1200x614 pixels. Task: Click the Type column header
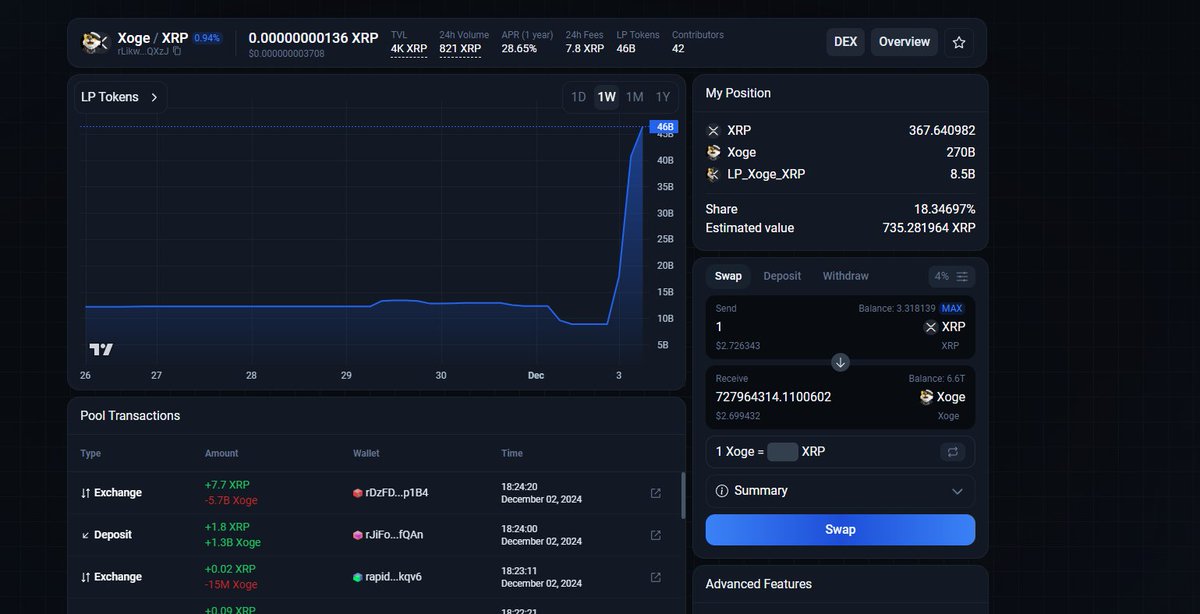point(91,453)
